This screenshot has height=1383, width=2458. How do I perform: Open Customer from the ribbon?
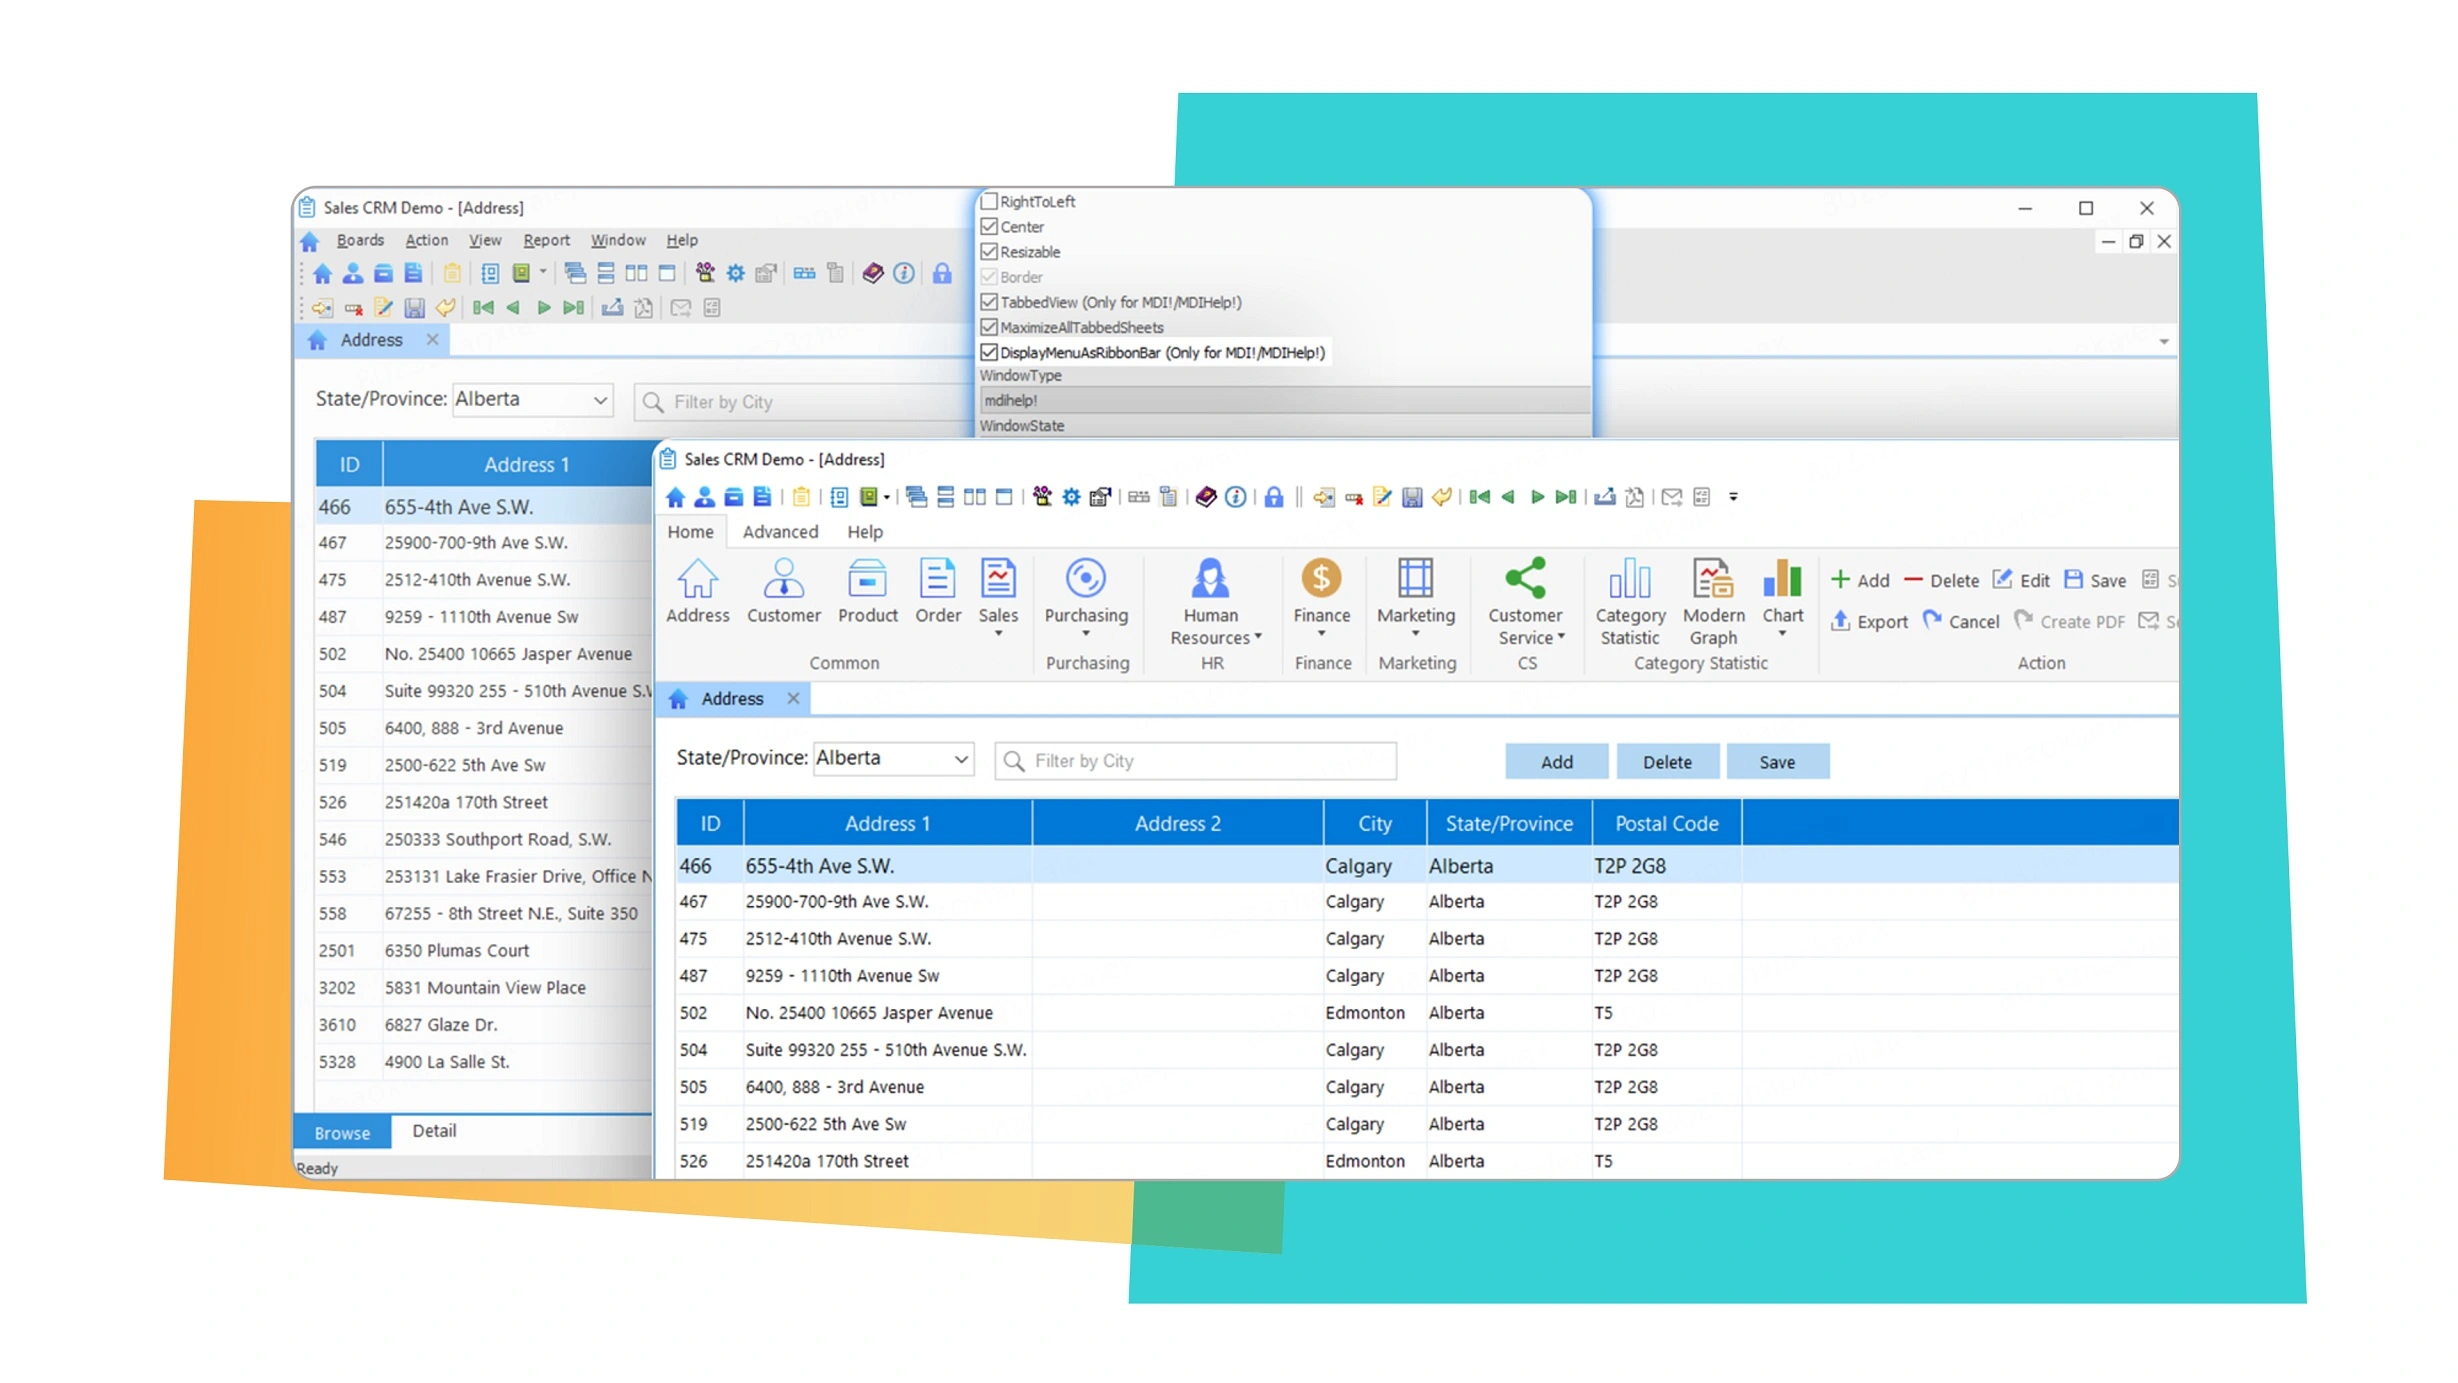(x=783, y=591)
